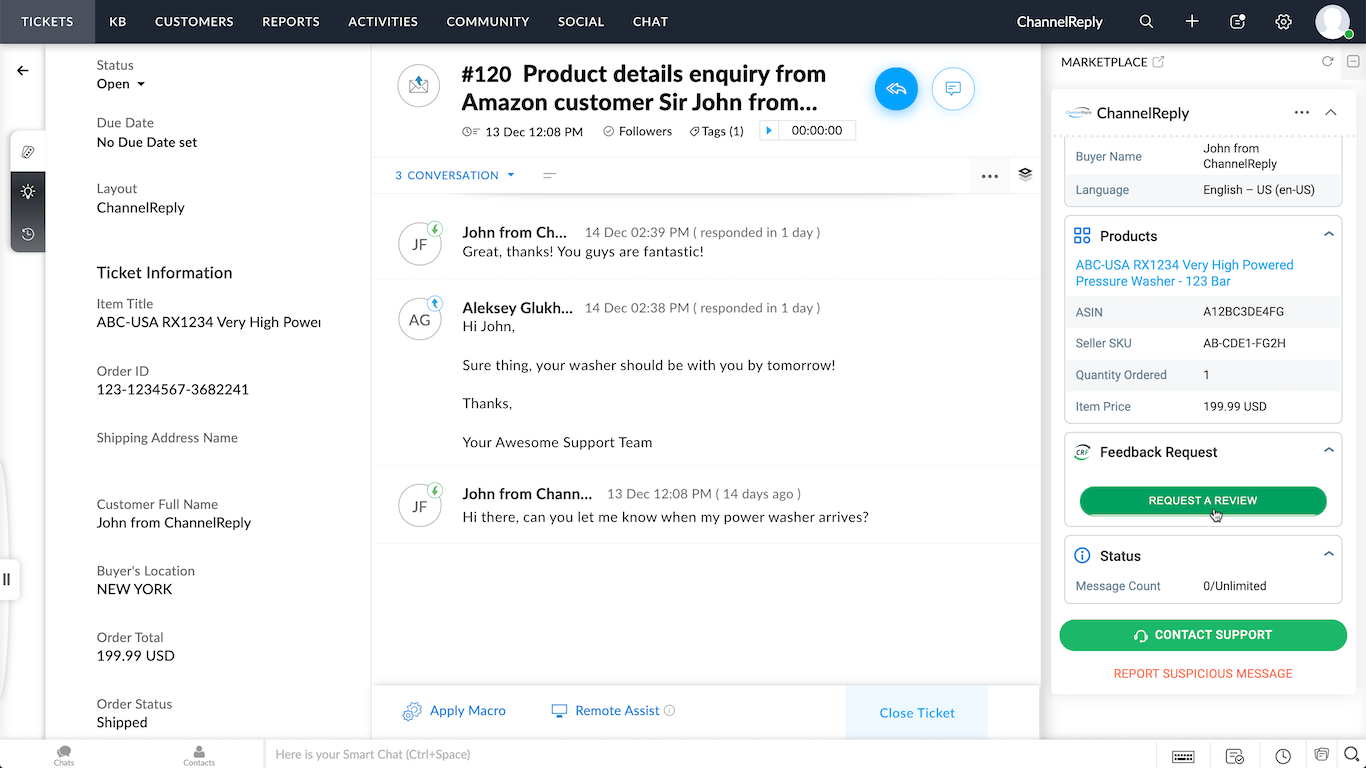Image resolution: width=1366 pixels, height=768 pixels.
Task: Start the ticket timer play button
Action: (768, 131)
